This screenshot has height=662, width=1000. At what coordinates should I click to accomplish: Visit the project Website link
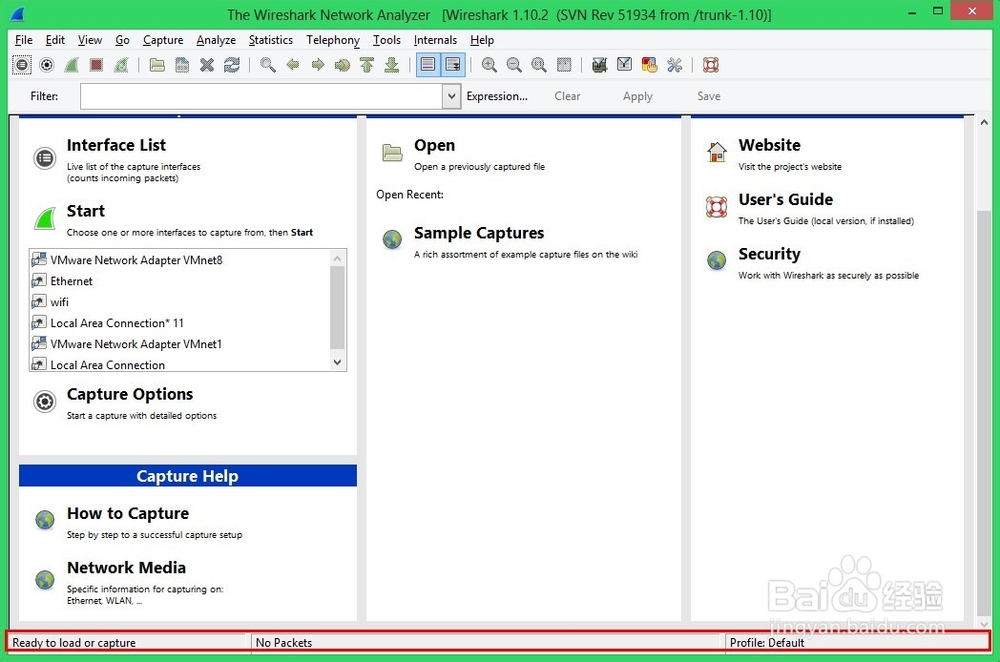pyautogui.click(x=769, y=145)
